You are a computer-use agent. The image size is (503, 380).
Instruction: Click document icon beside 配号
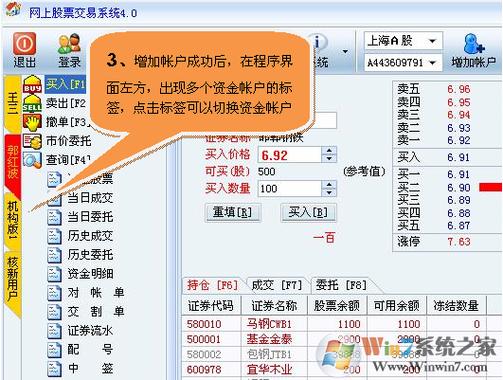pyautogui.click(x=54, y=350)
